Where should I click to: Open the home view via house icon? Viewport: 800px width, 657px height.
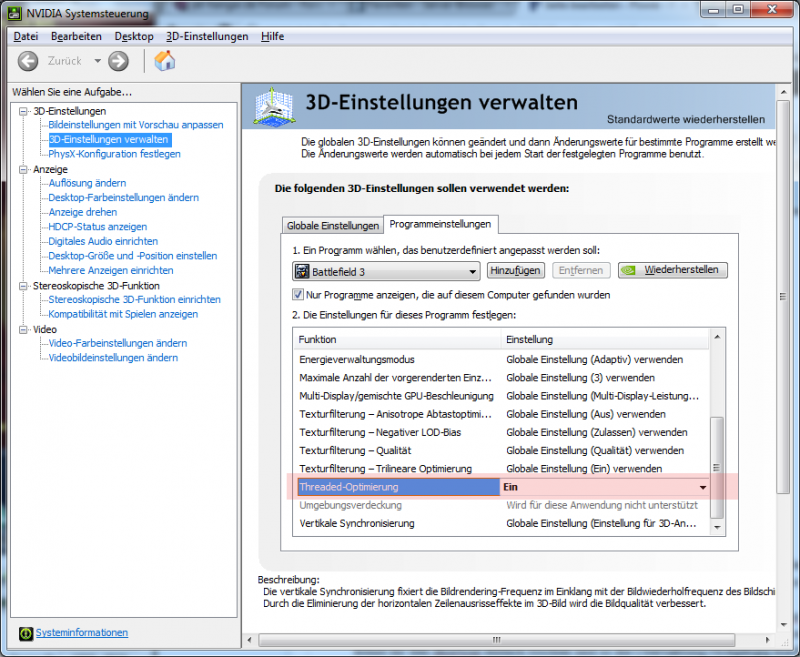pyautogui.click(x=165, y=61)
